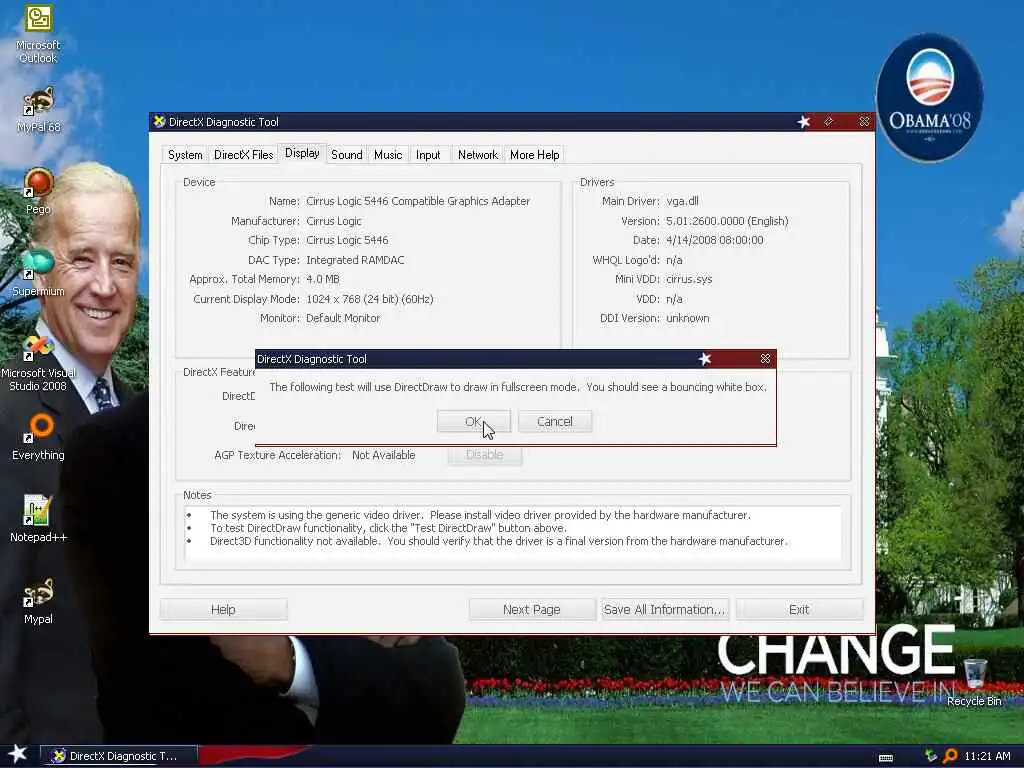Click the star button on the test prompt title bar

[x=705, y=359]
